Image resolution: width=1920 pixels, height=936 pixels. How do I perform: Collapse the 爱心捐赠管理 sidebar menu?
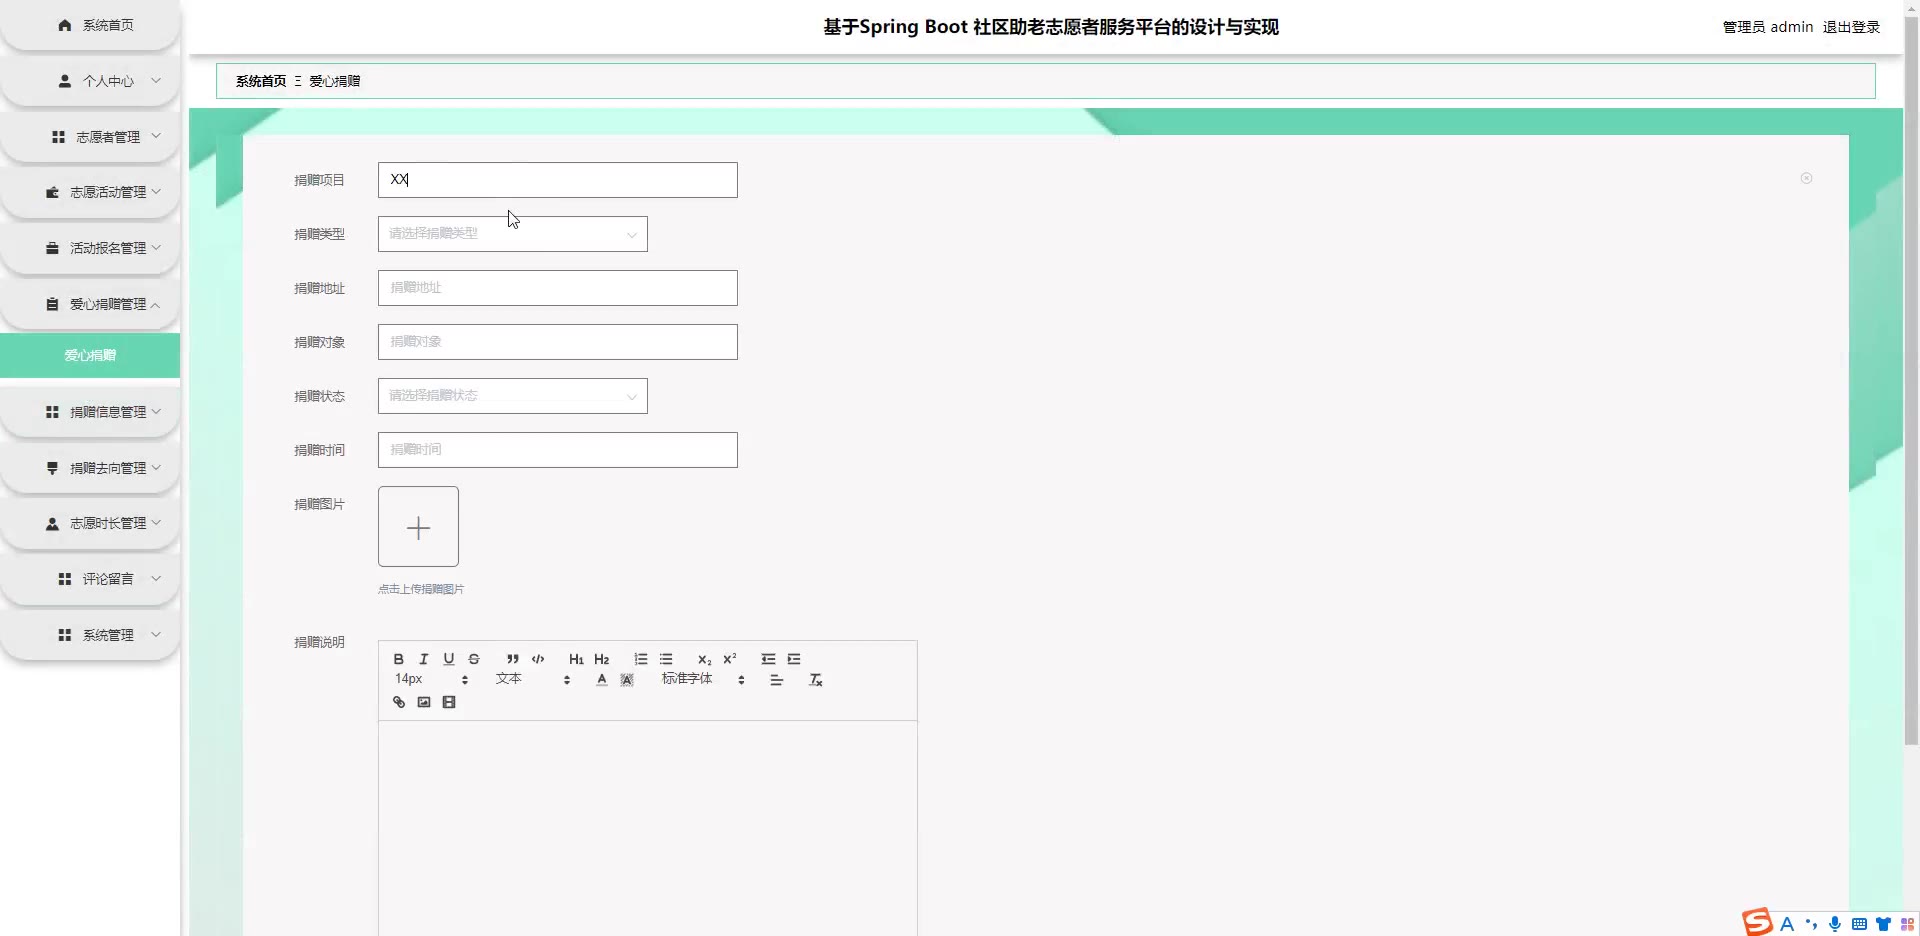[90, 304]
